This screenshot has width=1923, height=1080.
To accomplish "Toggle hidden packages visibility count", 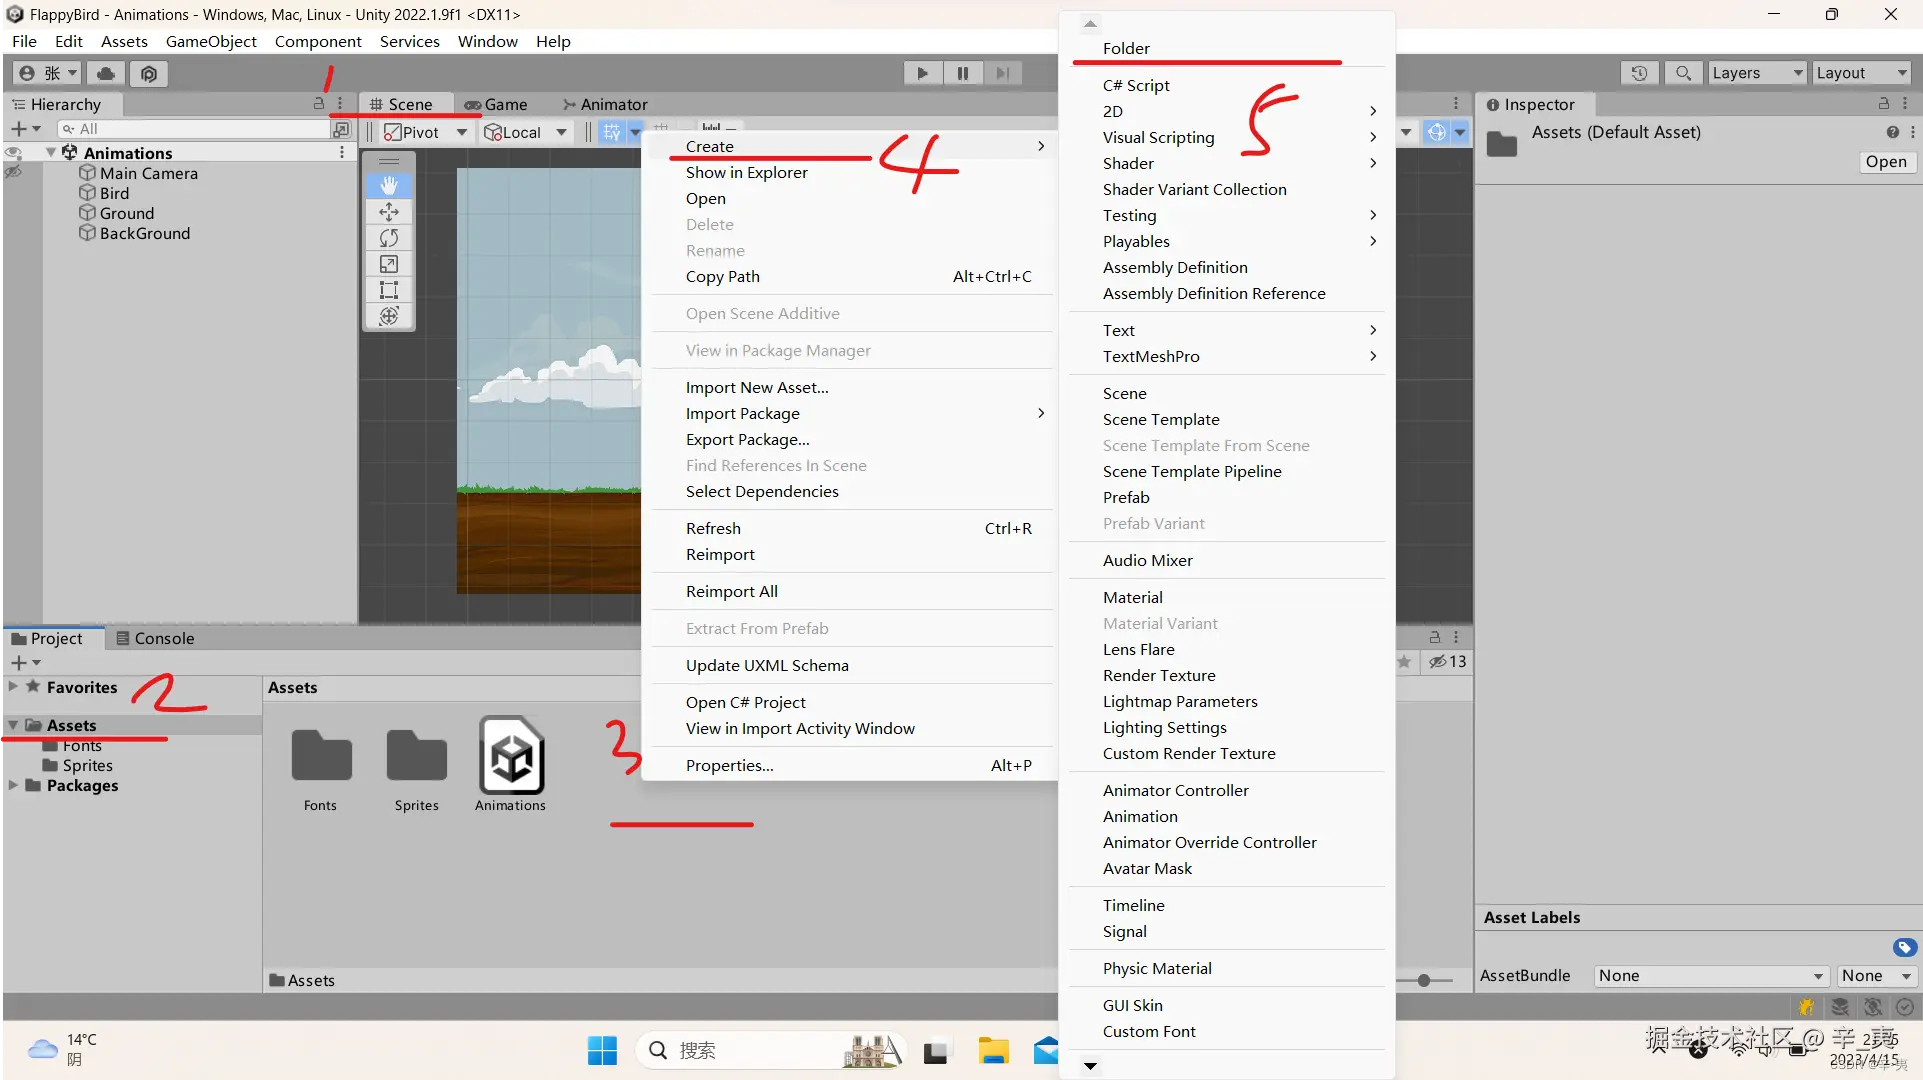I will pos(1447,662).
